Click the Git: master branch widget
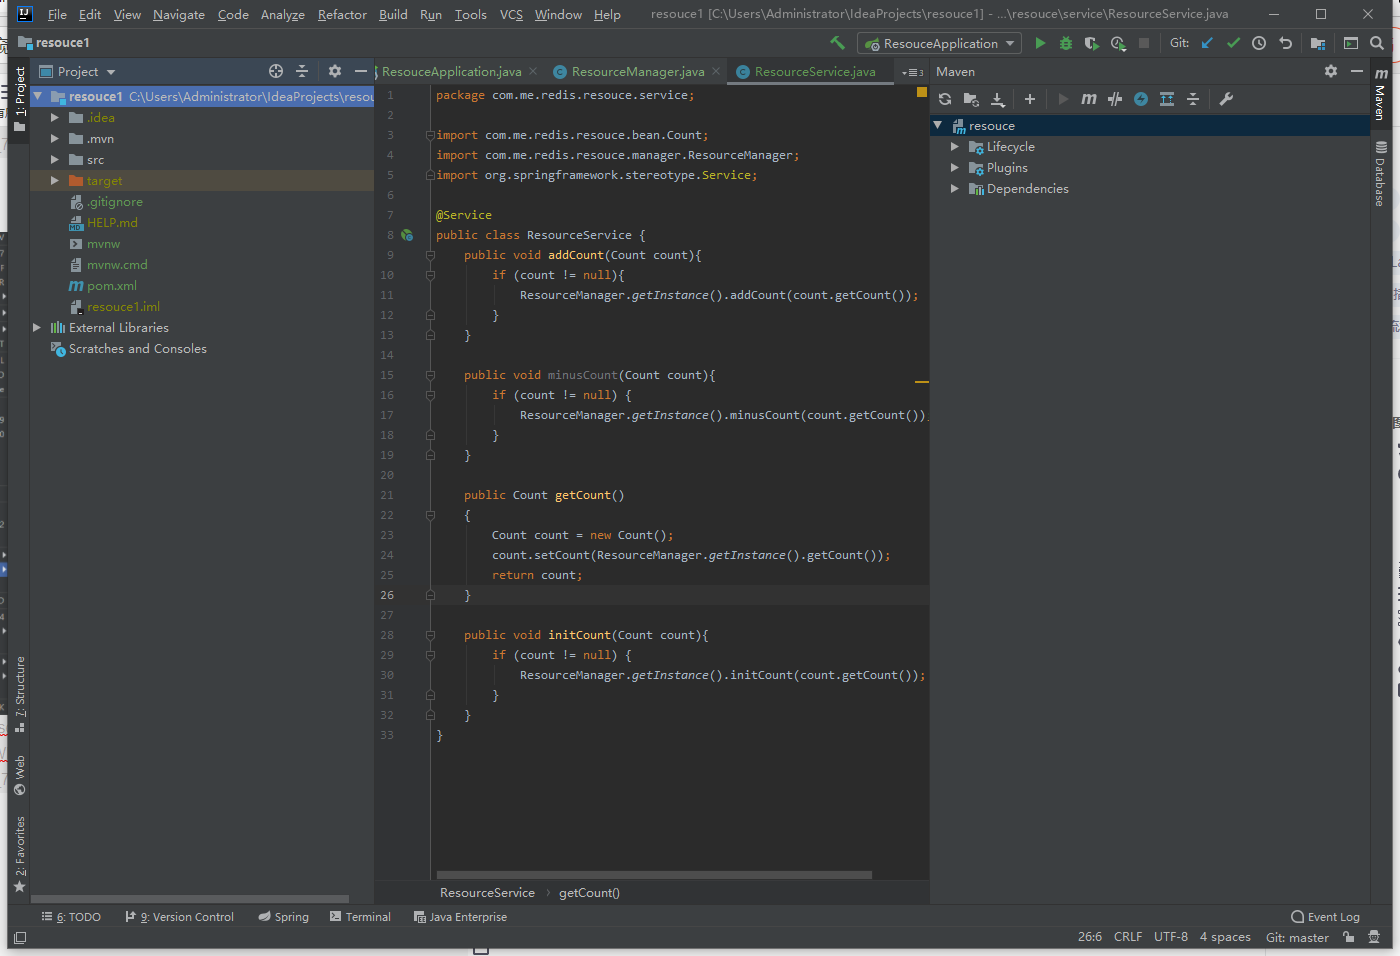 (1297, 937)
